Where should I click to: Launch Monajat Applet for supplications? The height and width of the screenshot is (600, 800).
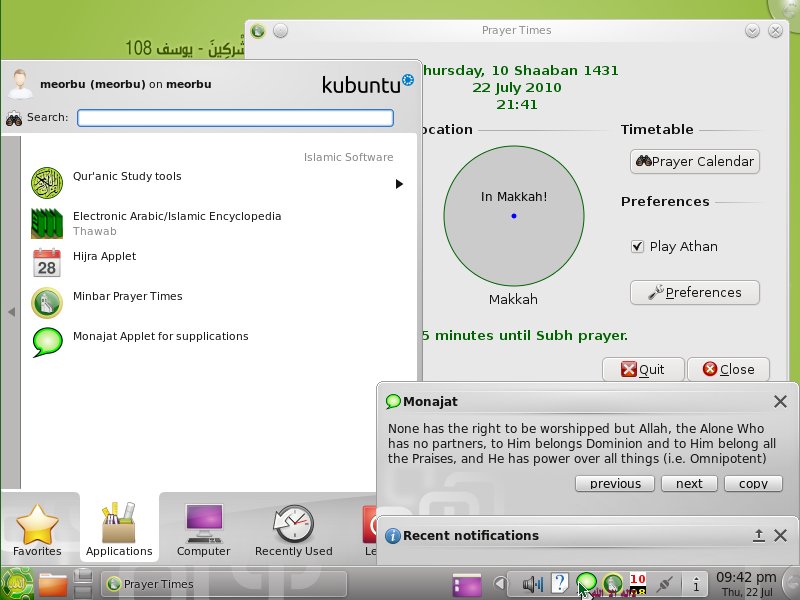(158, 337)
